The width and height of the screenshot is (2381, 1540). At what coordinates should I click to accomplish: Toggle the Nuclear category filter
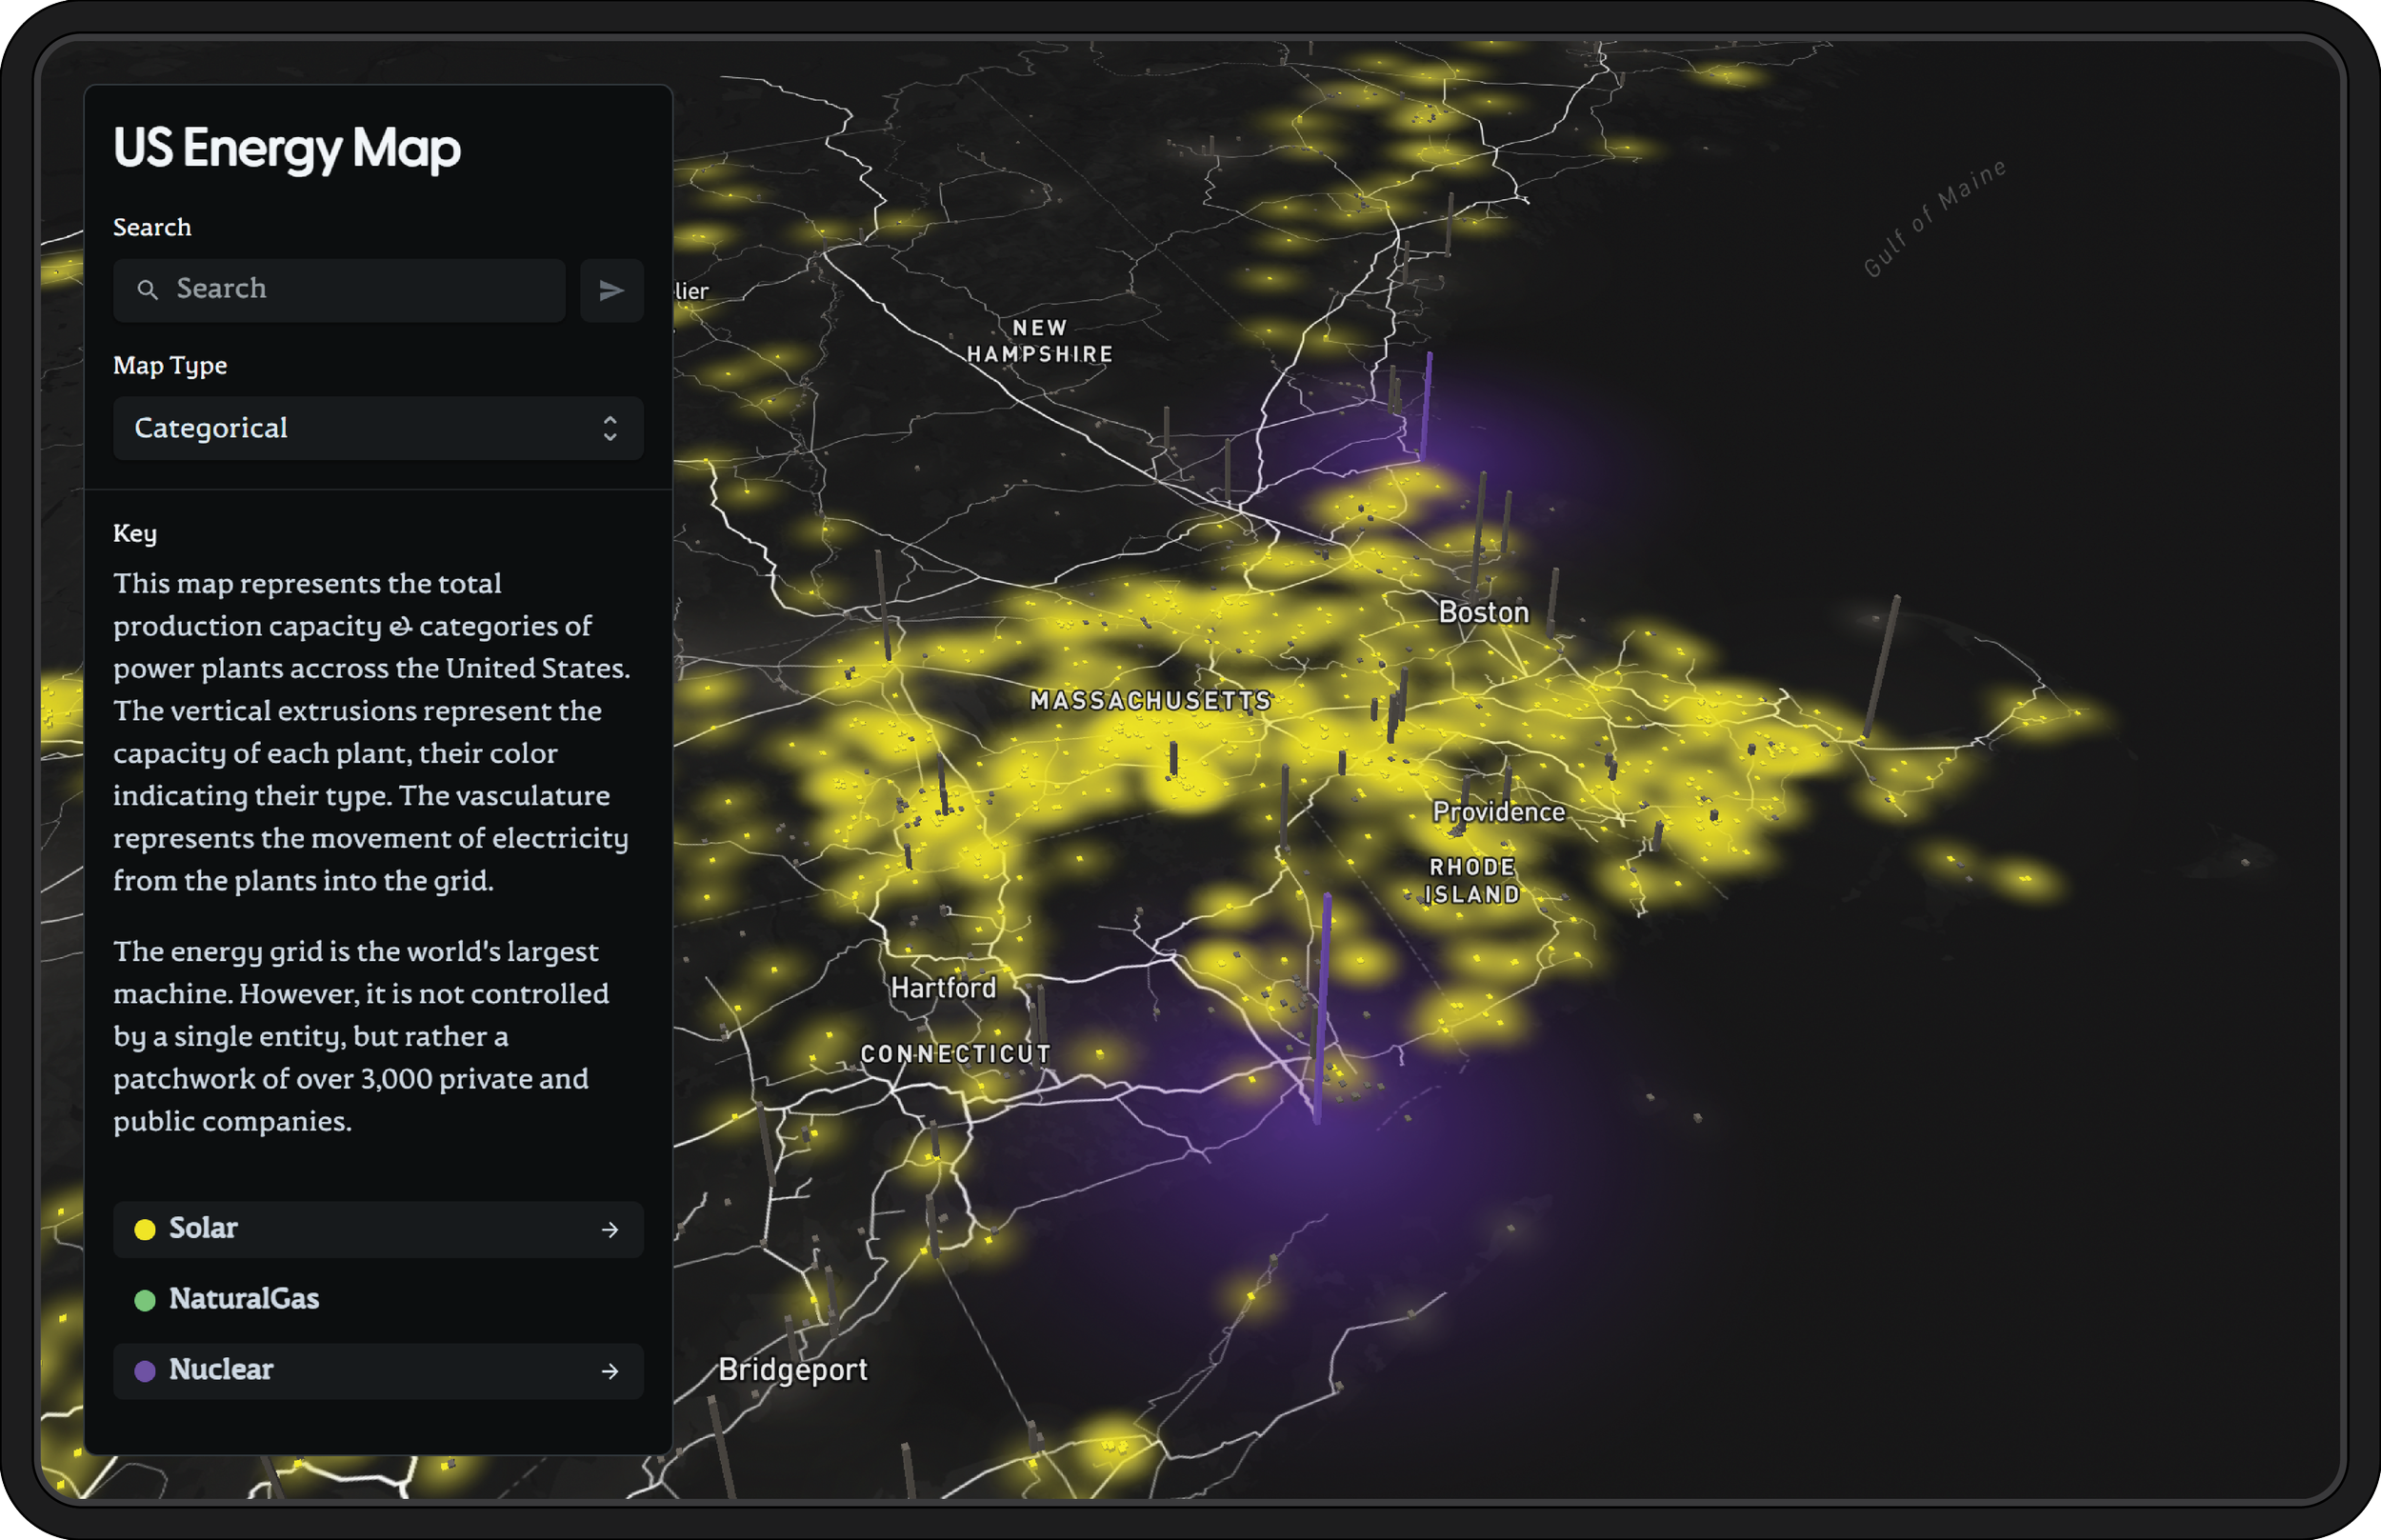377,1370
